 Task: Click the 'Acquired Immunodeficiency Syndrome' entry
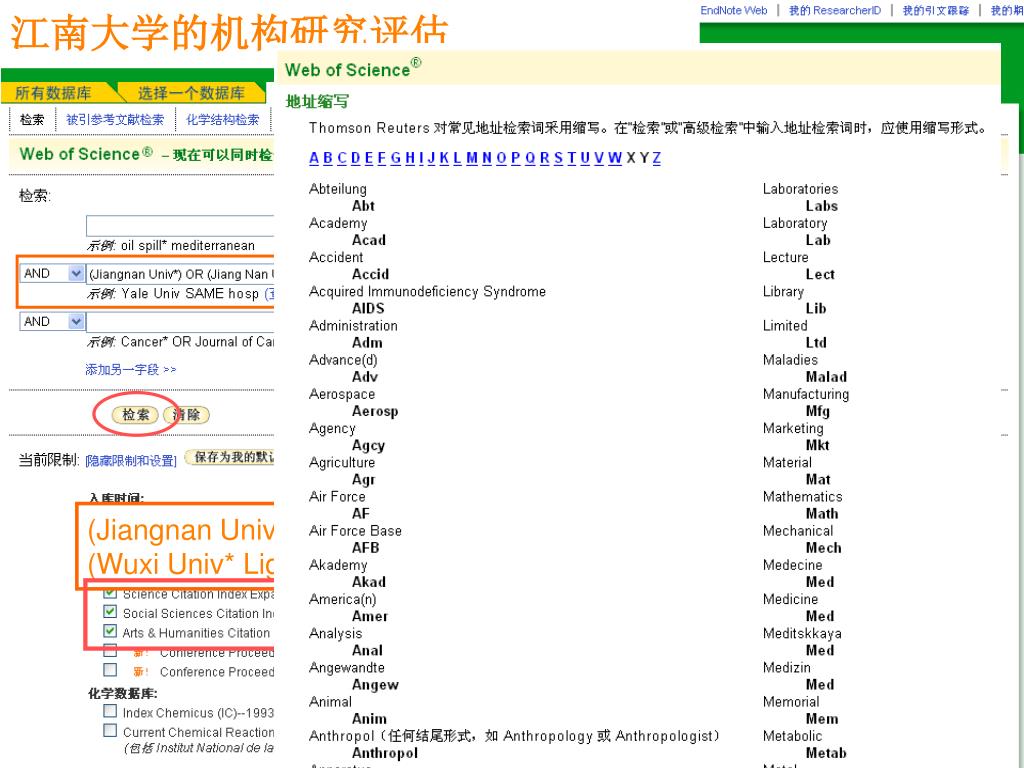coord(427,291)
